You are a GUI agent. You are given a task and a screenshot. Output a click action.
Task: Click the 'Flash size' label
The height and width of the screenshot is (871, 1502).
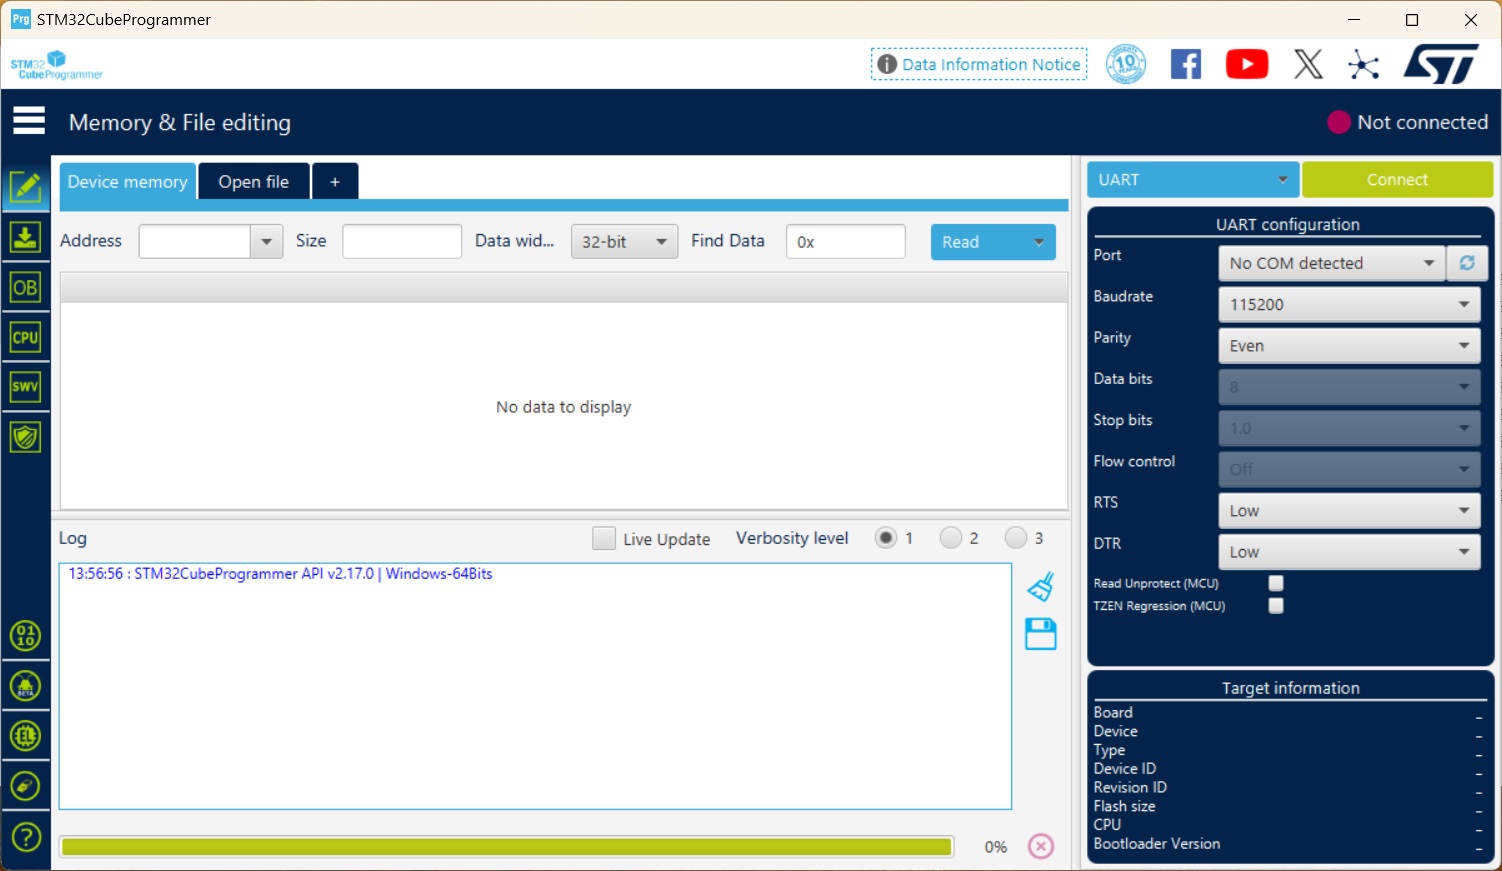(1124, 806)
